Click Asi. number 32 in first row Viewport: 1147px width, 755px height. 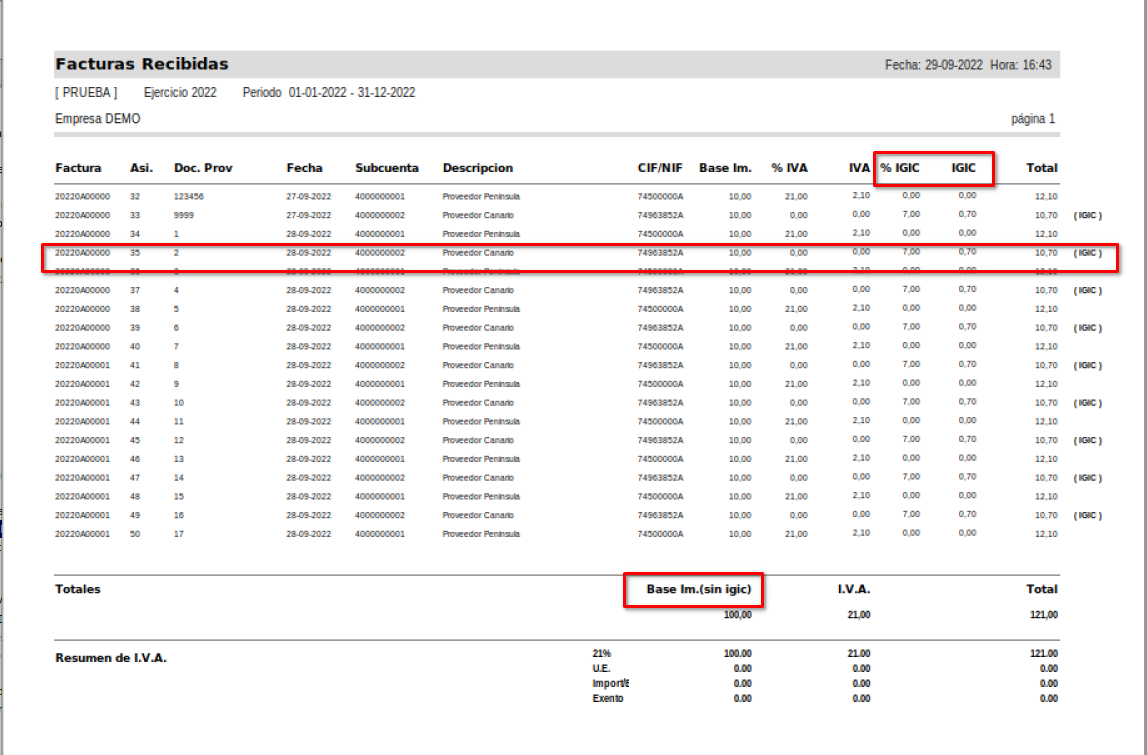(x=135, y=197)
